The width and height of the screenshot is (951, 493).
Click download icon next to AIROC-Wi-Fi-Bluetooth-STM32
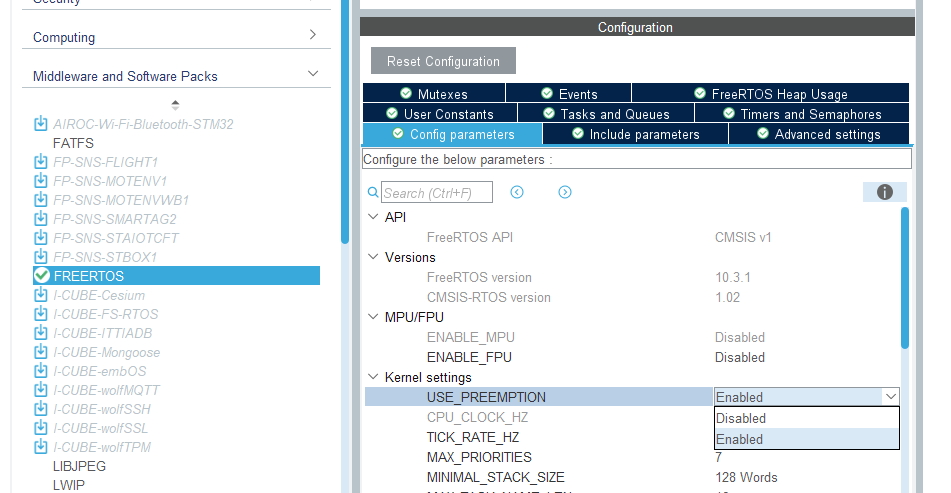tap(41, 124)
